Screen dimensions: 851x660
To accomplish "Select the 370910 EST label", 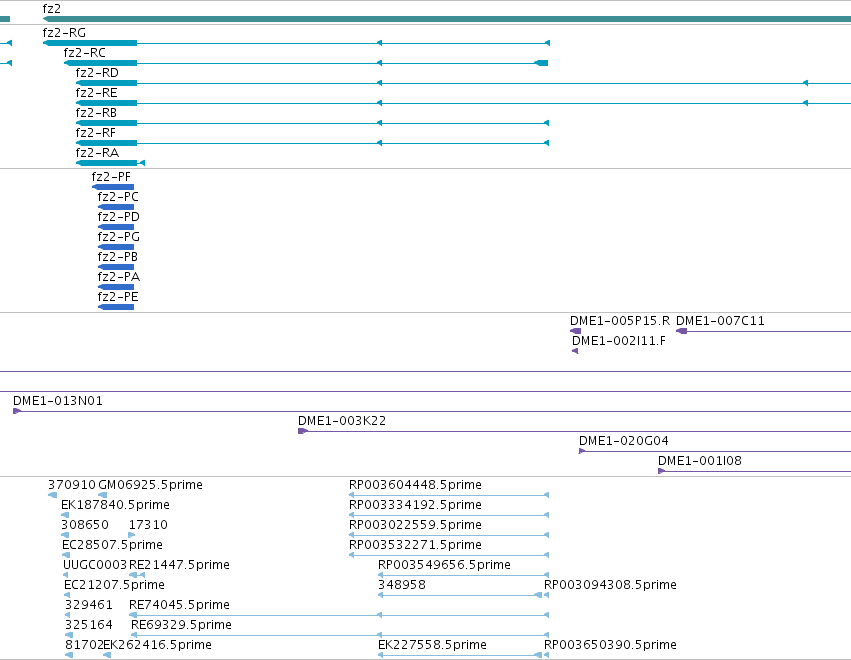I will coord(72,485).
